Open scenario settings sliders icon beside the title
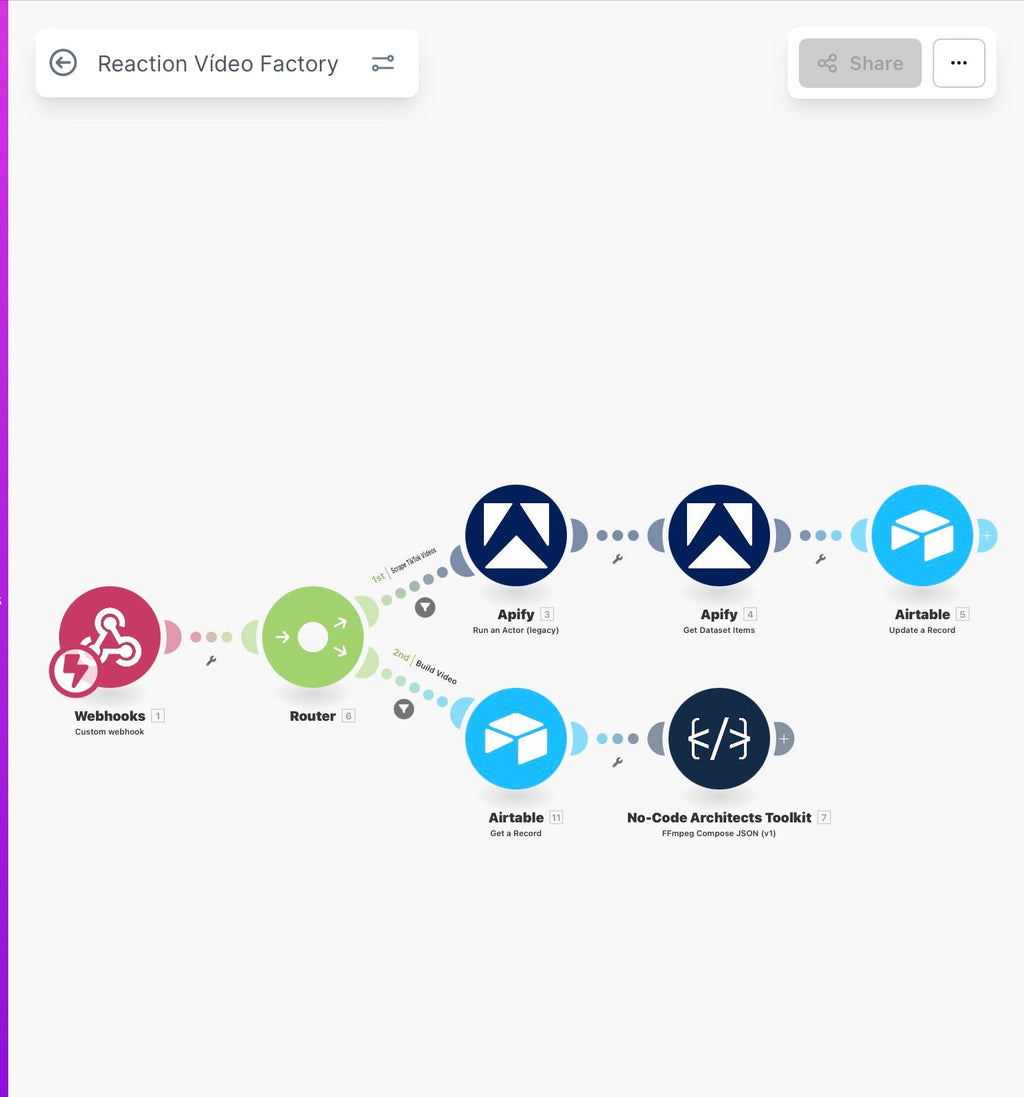Image resolution: width=1024 pixels, height=1097 pixels. click(383, 63)
